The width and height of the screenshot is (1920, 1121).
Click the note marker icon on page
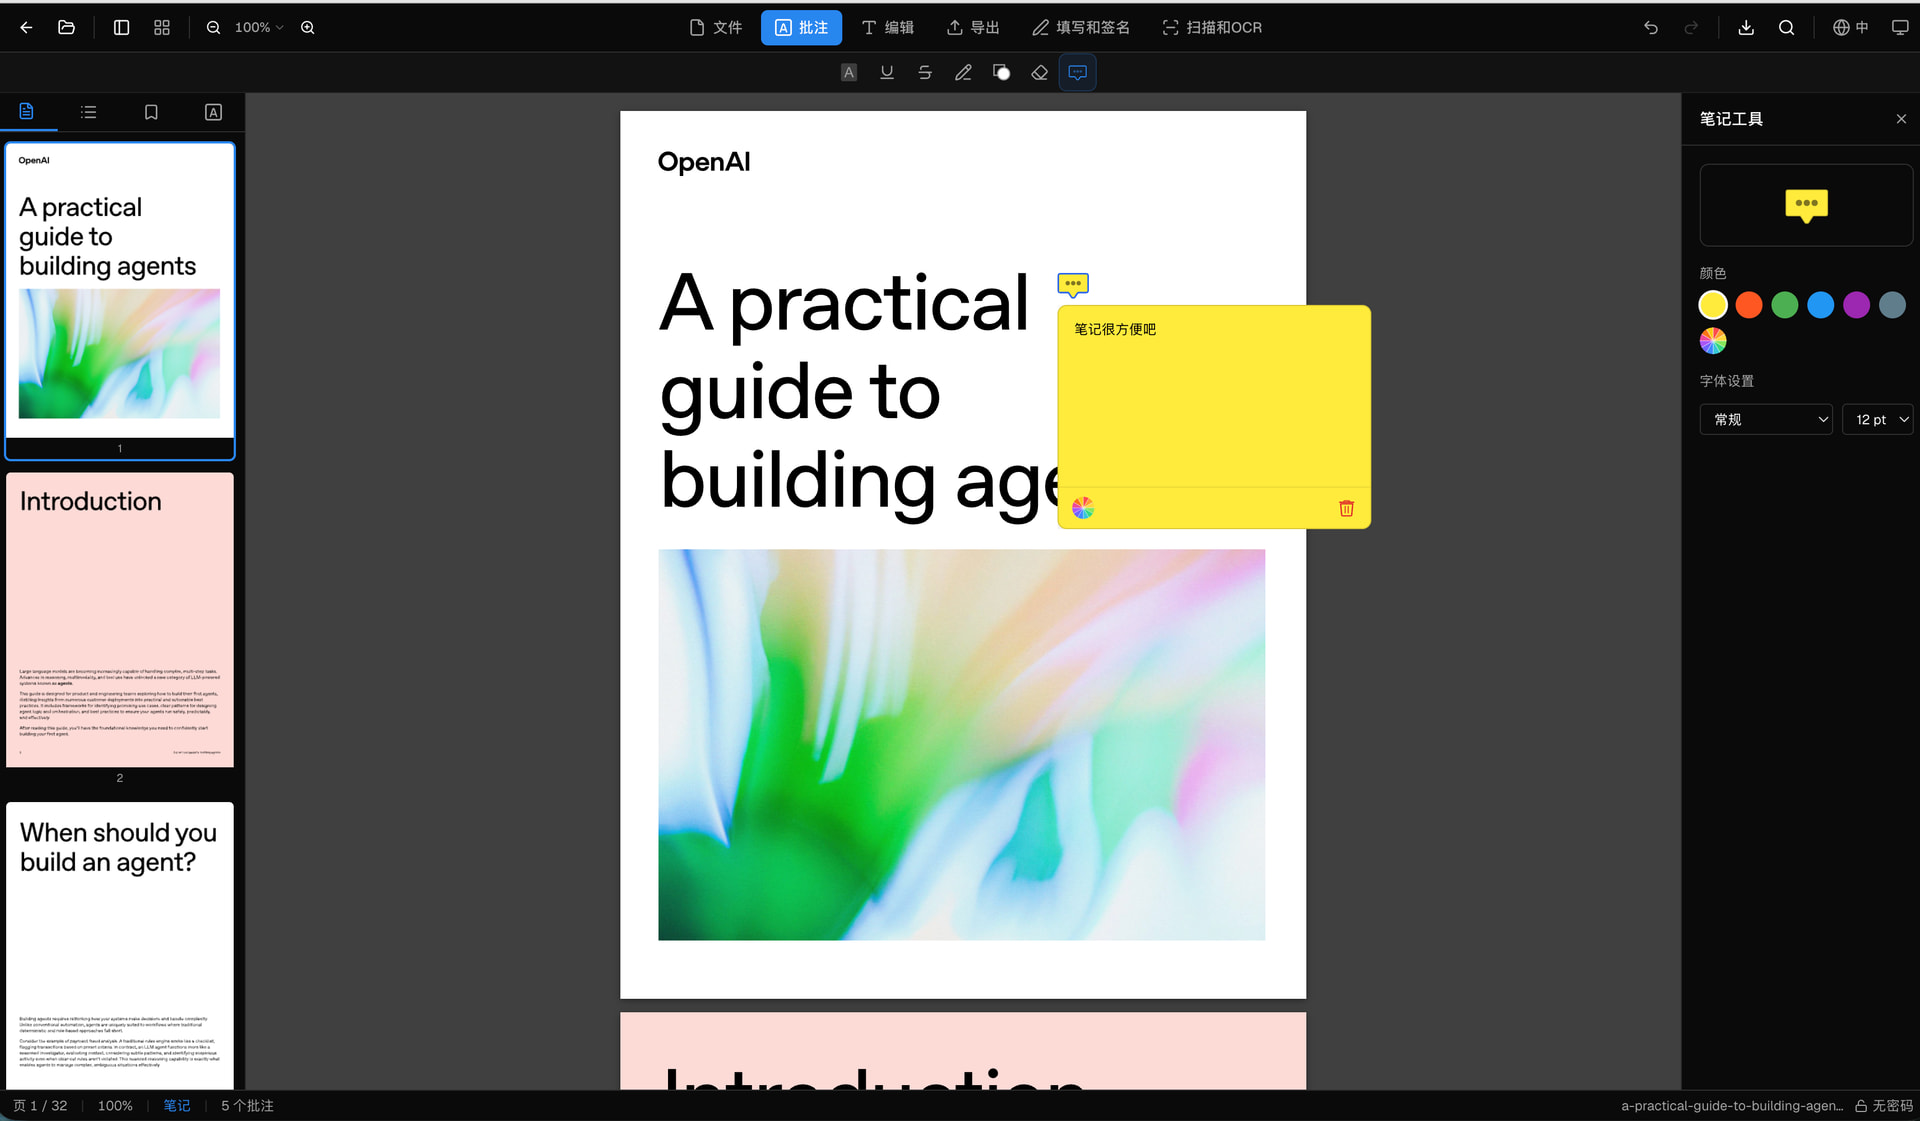(x=1073, y=285)
